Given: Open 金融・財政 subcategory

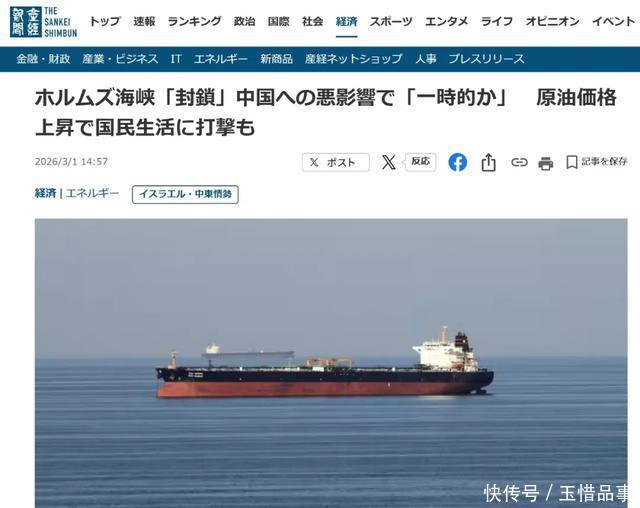Looking at the screenshot, I should click(x=43, y=59).
